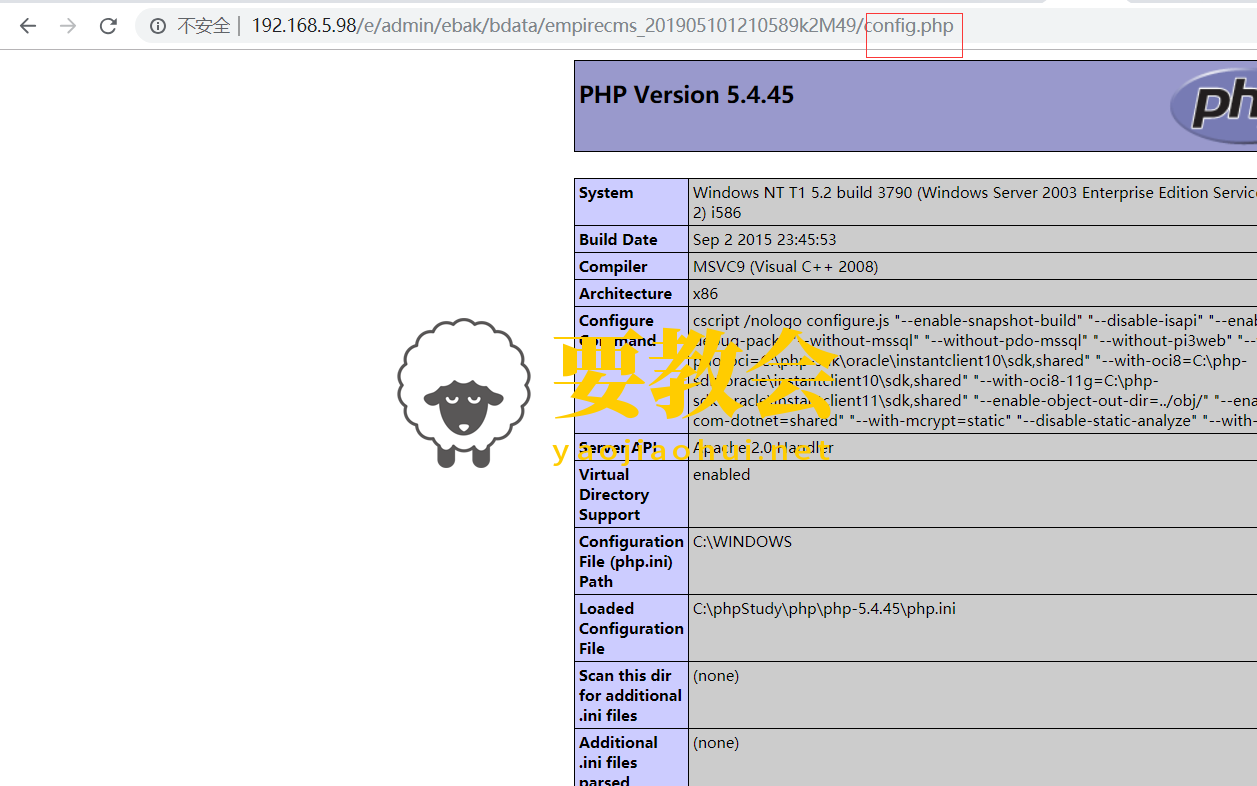Click Additional .ini files parsed label
Viewport: 1257px width, 786px height.
click(x=618, y=762)
